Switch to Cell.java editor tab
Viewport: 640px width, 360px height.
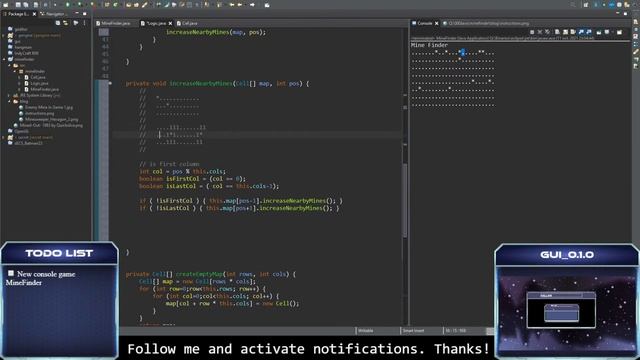pos(187,23)
